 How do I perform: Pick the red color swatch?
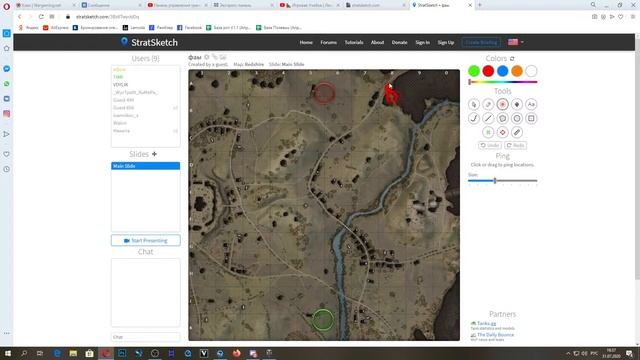(x=488, y=71)
